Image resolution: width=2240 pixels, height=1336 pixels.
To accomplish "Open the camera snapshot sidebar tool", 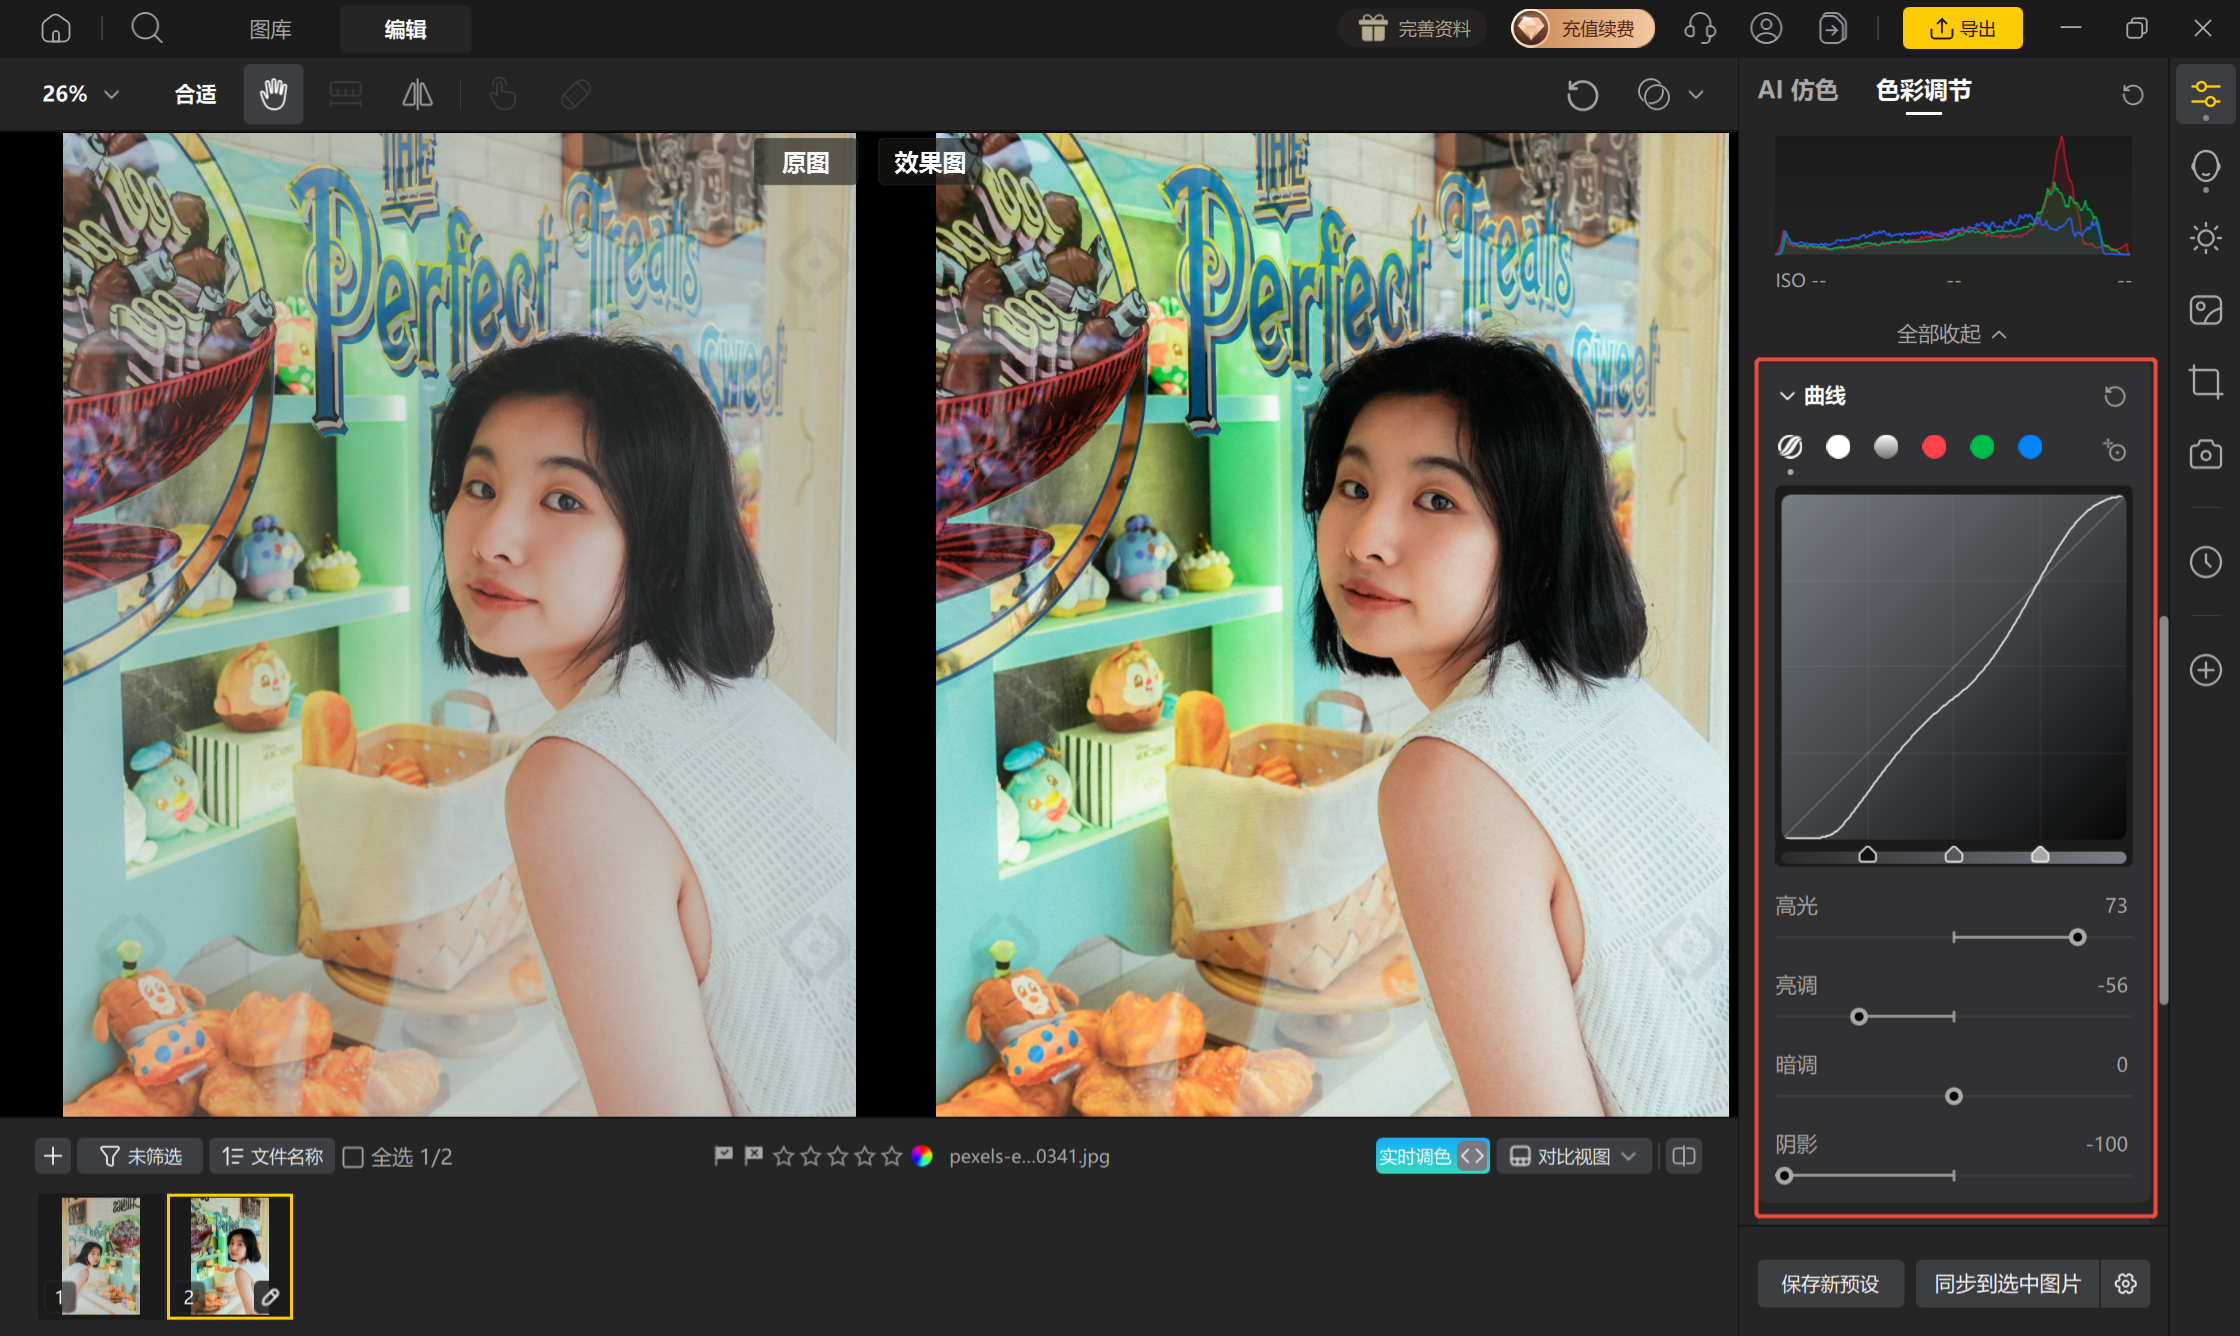I will [x=2205, y=455].
